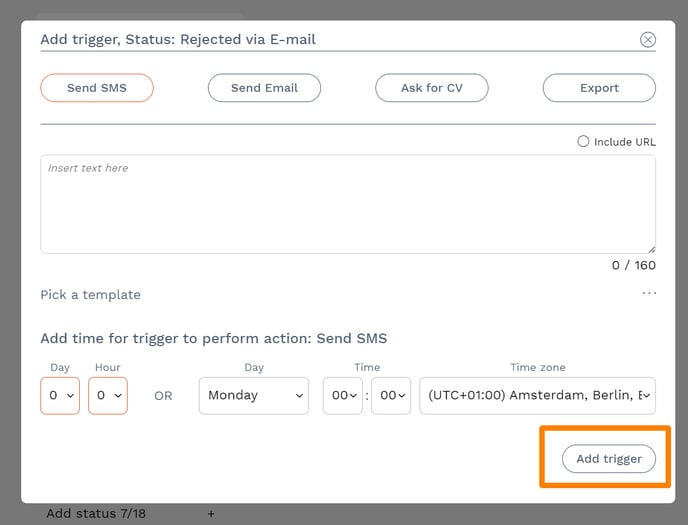
Task: Open the Monday weekday dropdown
Action: pos(254,396)
